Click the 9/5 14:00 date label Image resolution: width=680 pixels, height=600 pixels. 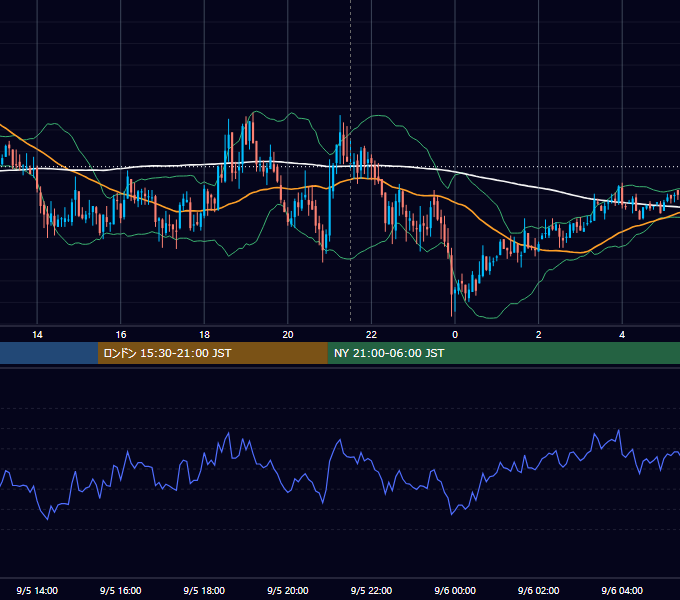37,590
